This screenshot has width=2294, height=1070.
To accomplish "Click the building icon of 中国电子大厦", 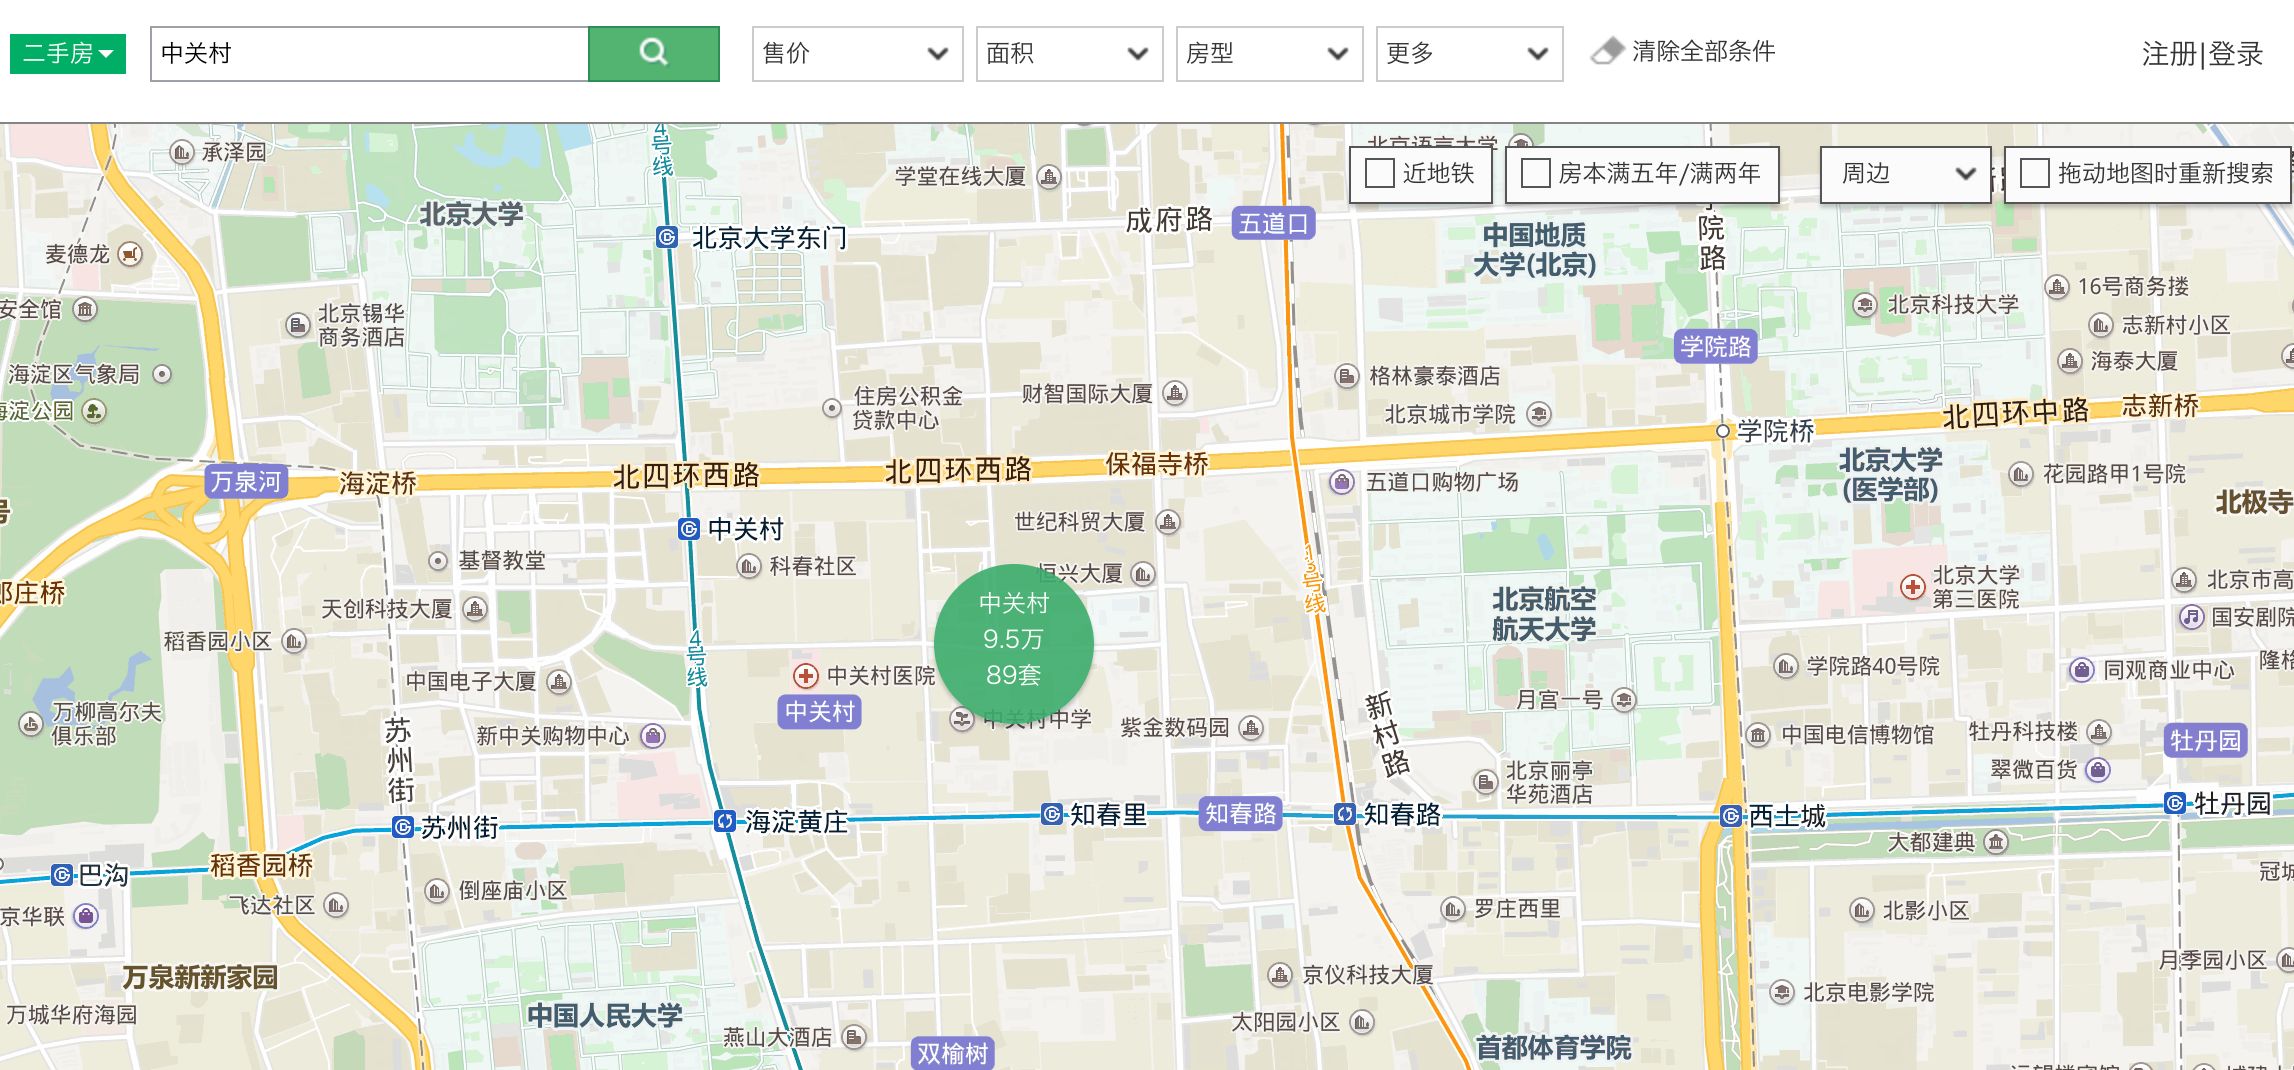I will 559,681.
